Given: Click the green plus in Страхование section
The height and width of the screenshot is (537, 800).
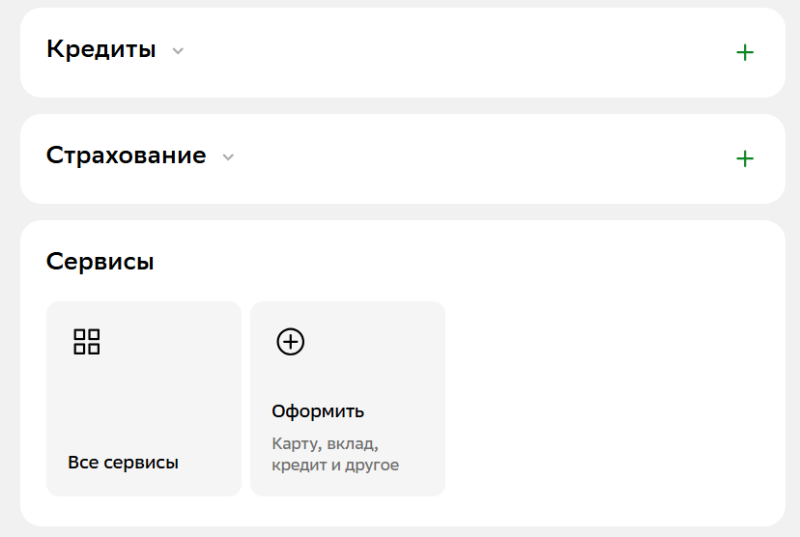Looking at the screenshot, I should (x=744, y=158).
